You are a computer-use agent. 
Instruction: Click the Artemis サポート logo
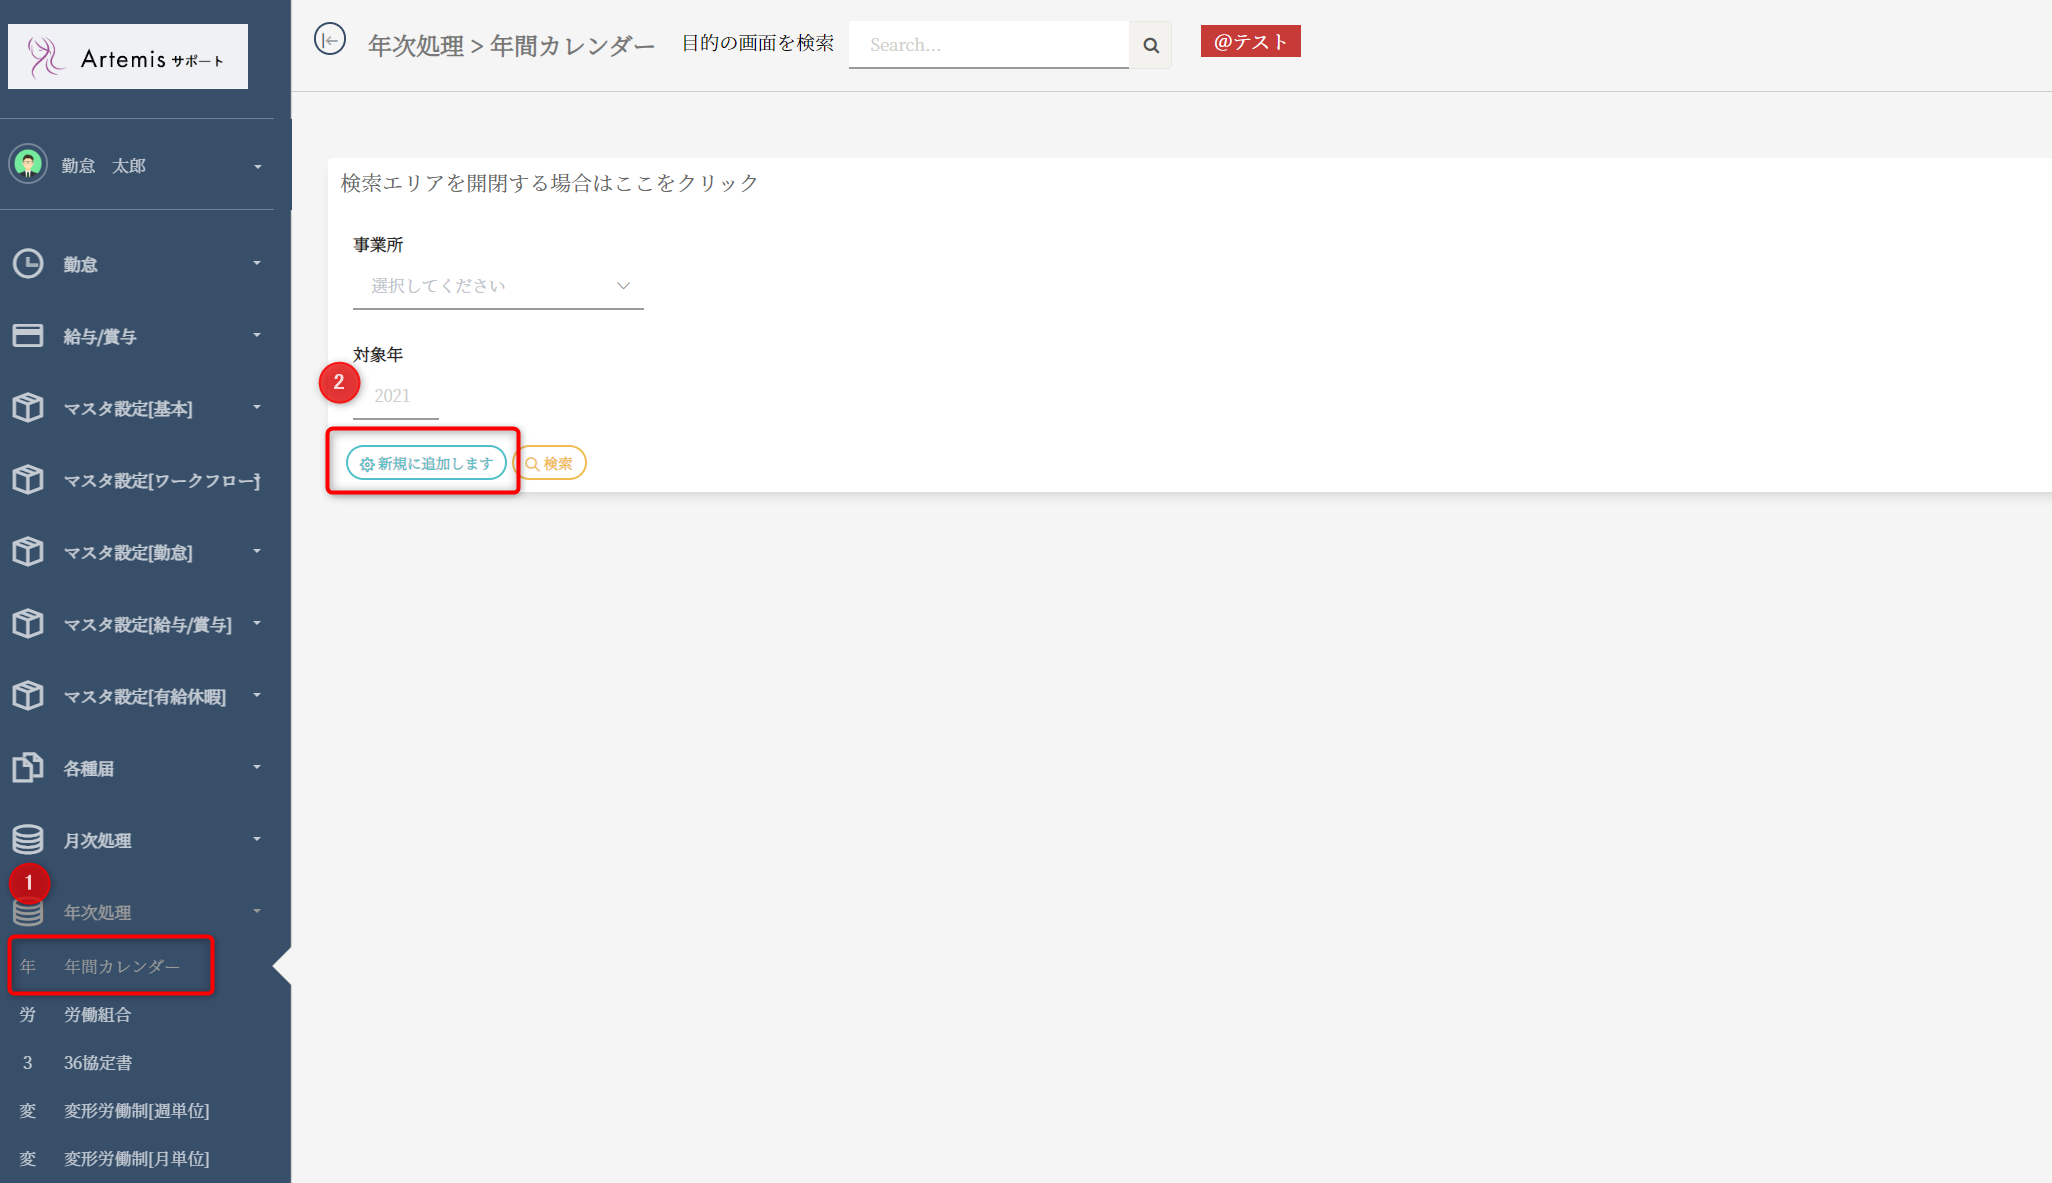click(x=128, y=58)
